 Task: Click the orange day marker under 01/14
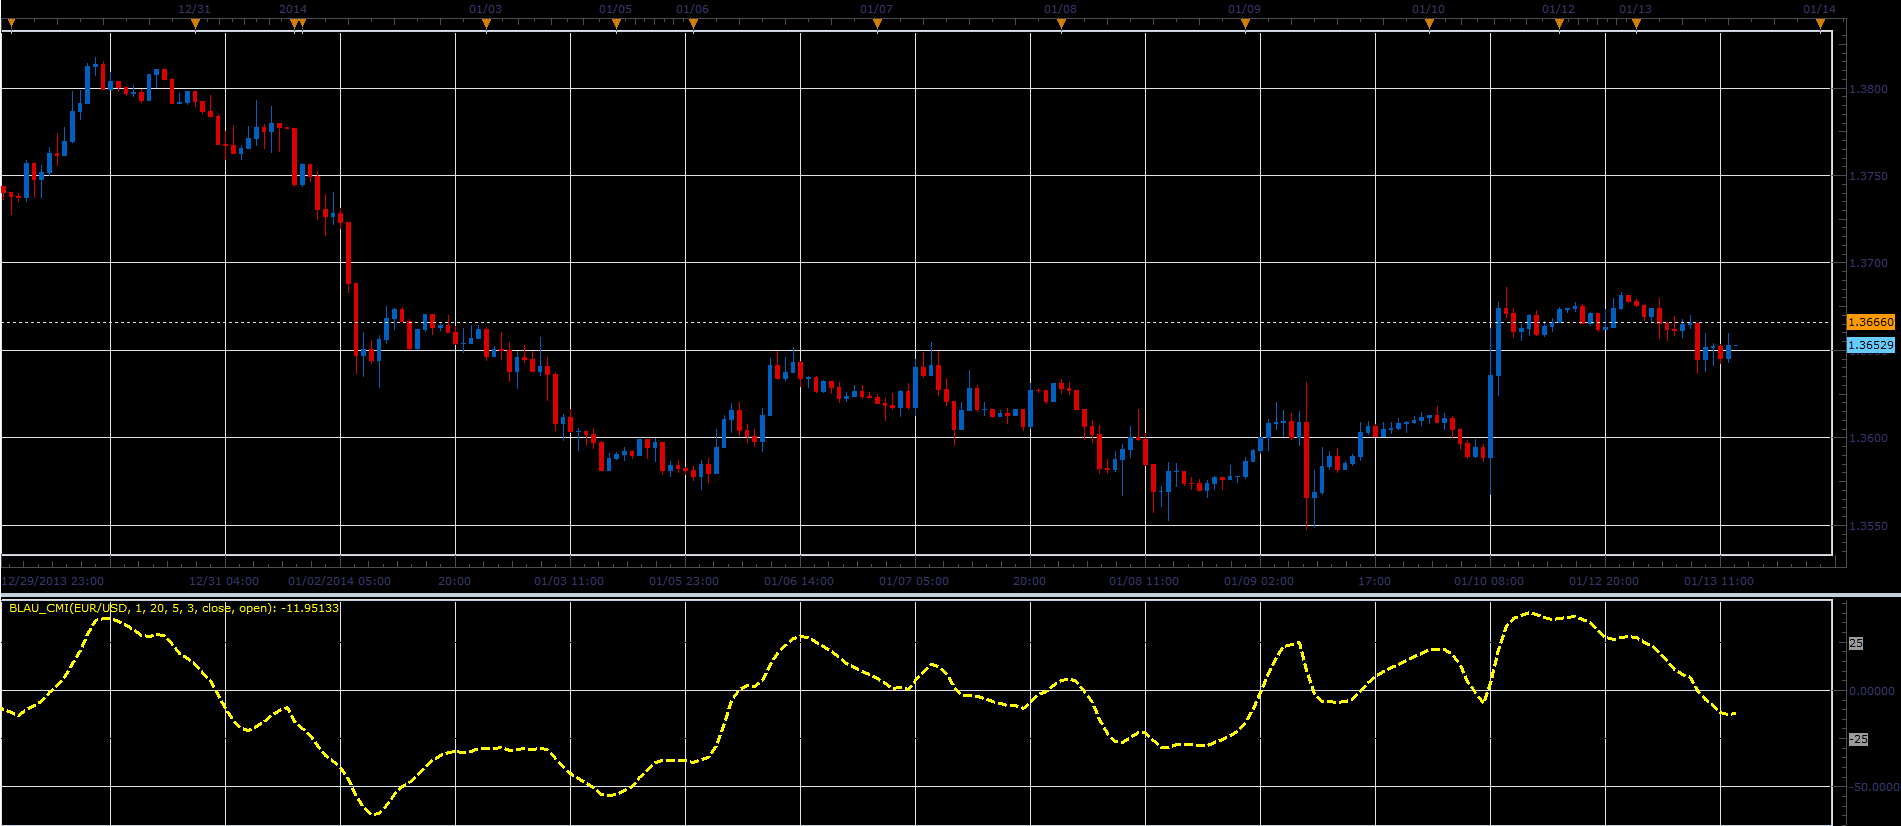[x=1820, y=26]
